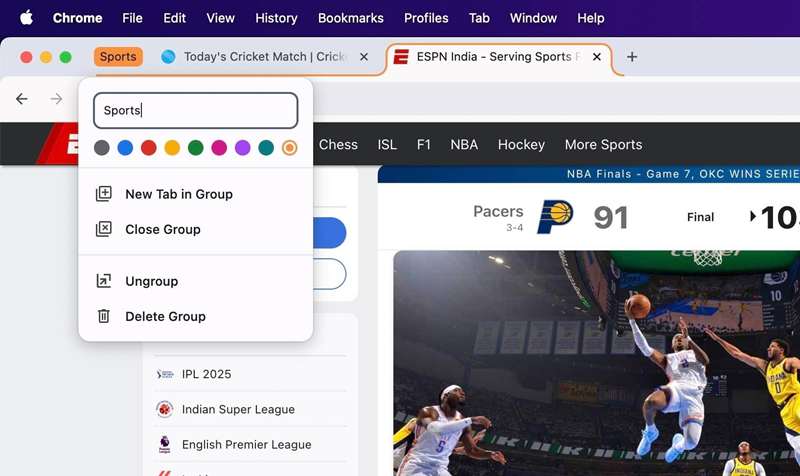Click the ESPN logo
This screenshot has width=800, height=476.
(57, 143)
